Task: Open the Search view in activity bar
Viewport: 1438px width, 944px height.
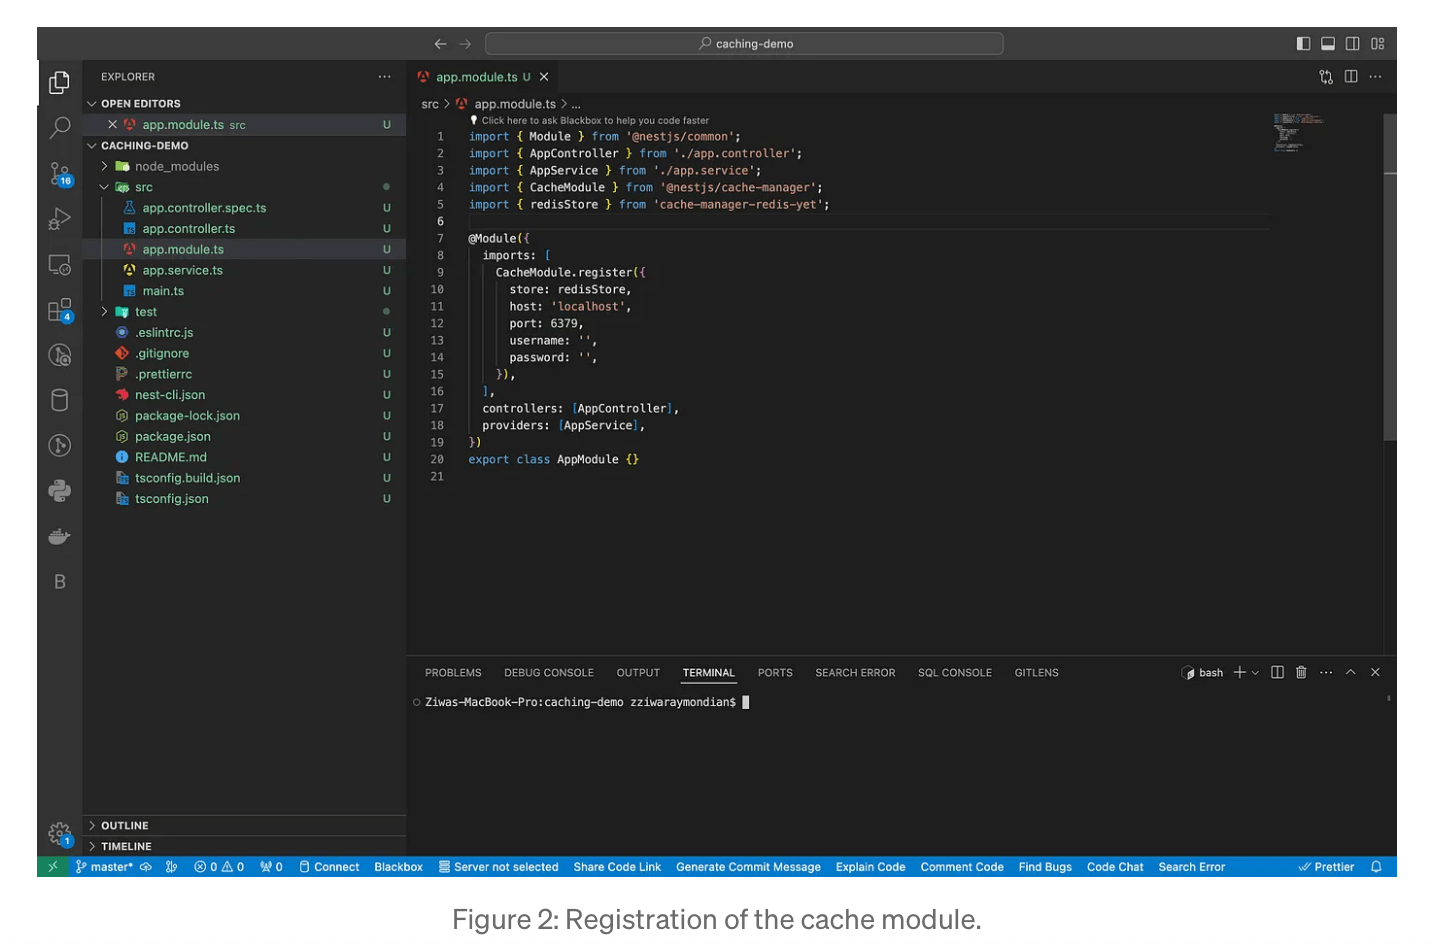Action: (60, 127)
